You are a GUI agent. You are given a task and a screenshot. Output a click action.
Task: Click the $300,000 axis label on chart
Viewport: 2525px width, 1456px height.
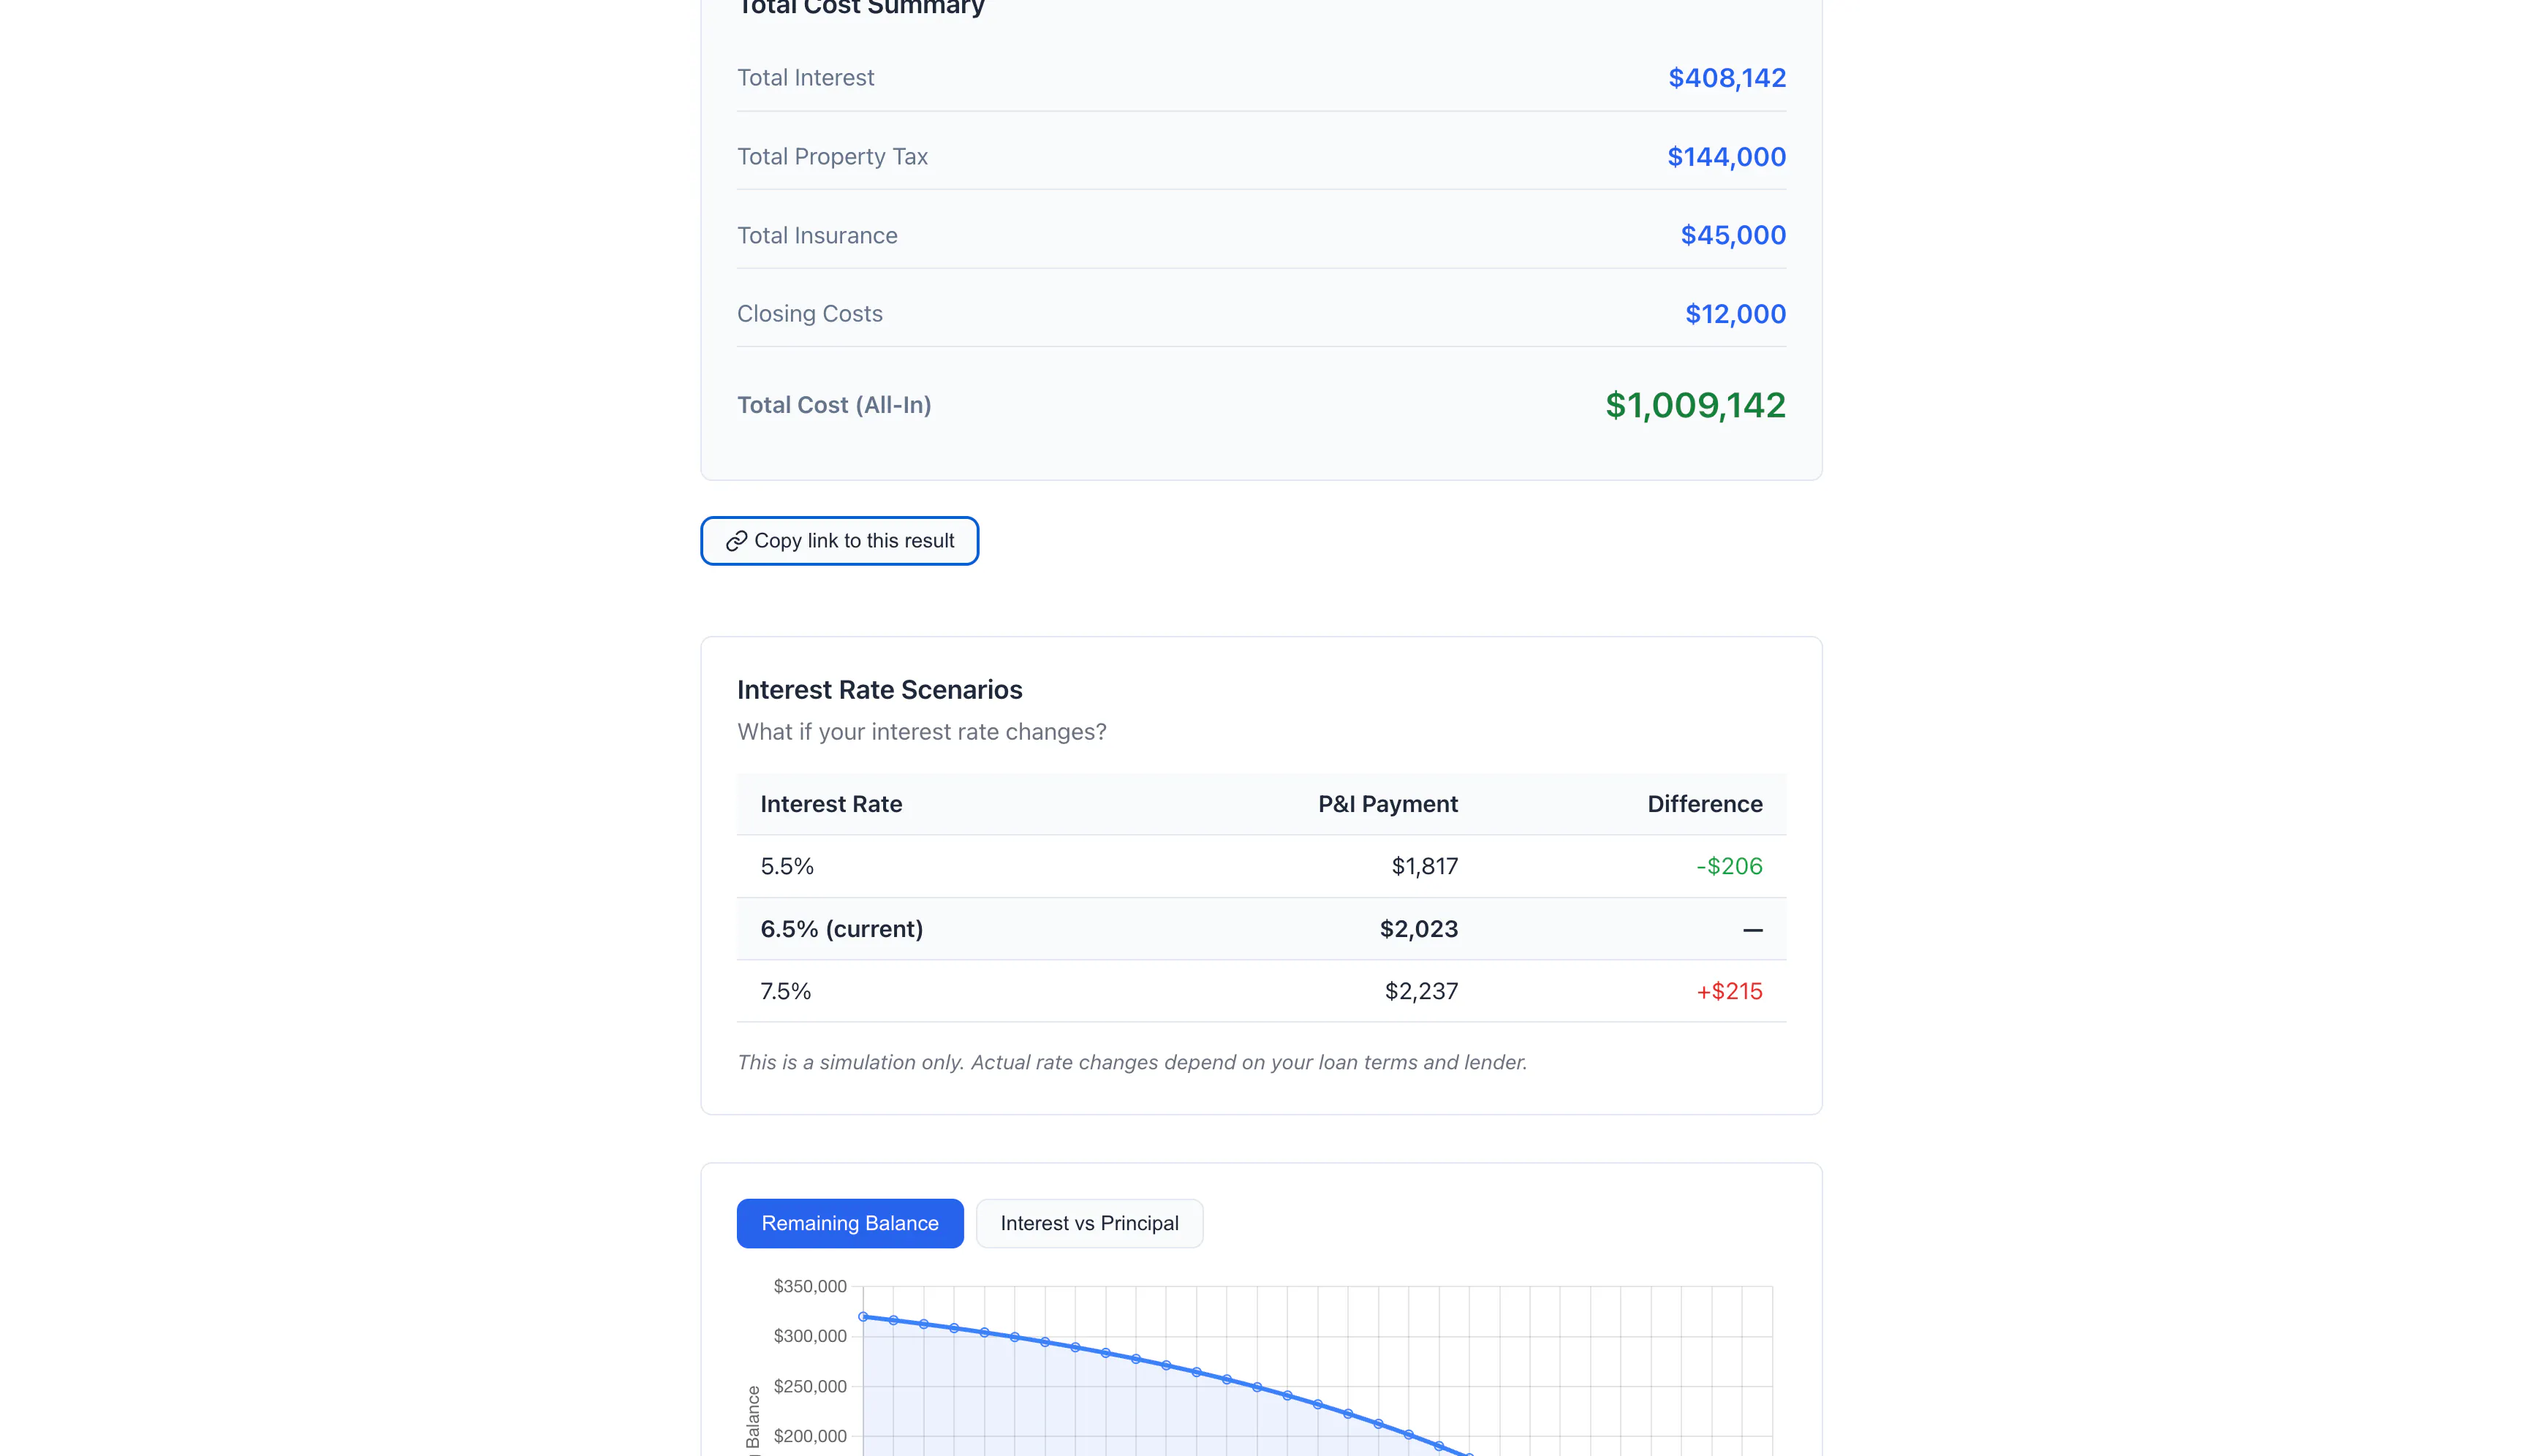pyautogui.click(x=810, y=1336)
